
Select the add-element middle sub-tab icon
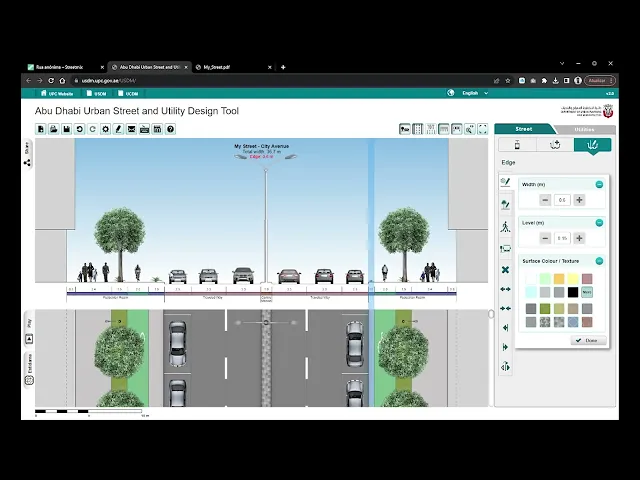click(555, 145)
